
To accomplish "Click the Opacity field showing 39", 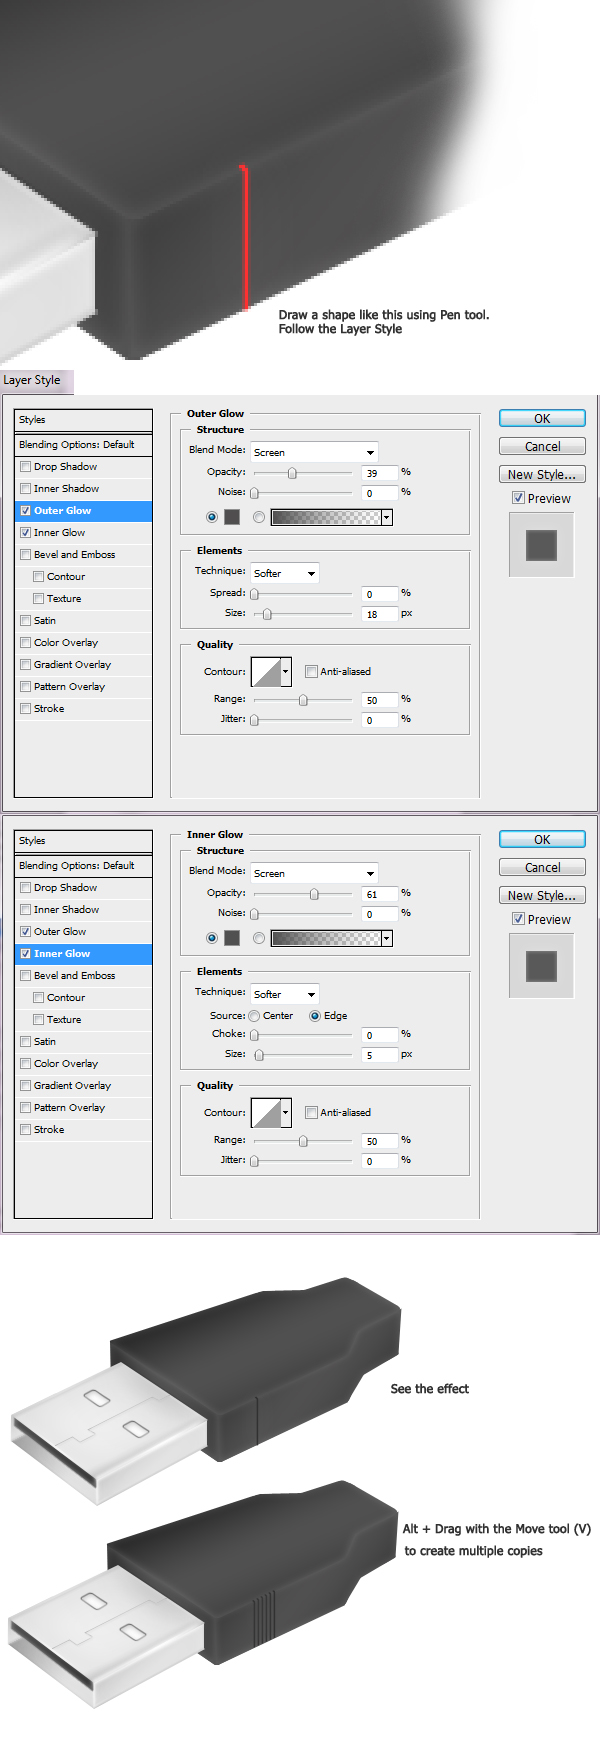I will pyautogui.click(x=380, y=473).
